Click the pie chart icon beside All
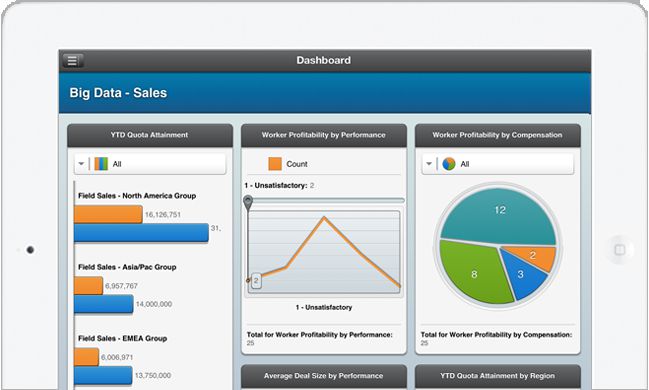 click(x=449, y=164)
